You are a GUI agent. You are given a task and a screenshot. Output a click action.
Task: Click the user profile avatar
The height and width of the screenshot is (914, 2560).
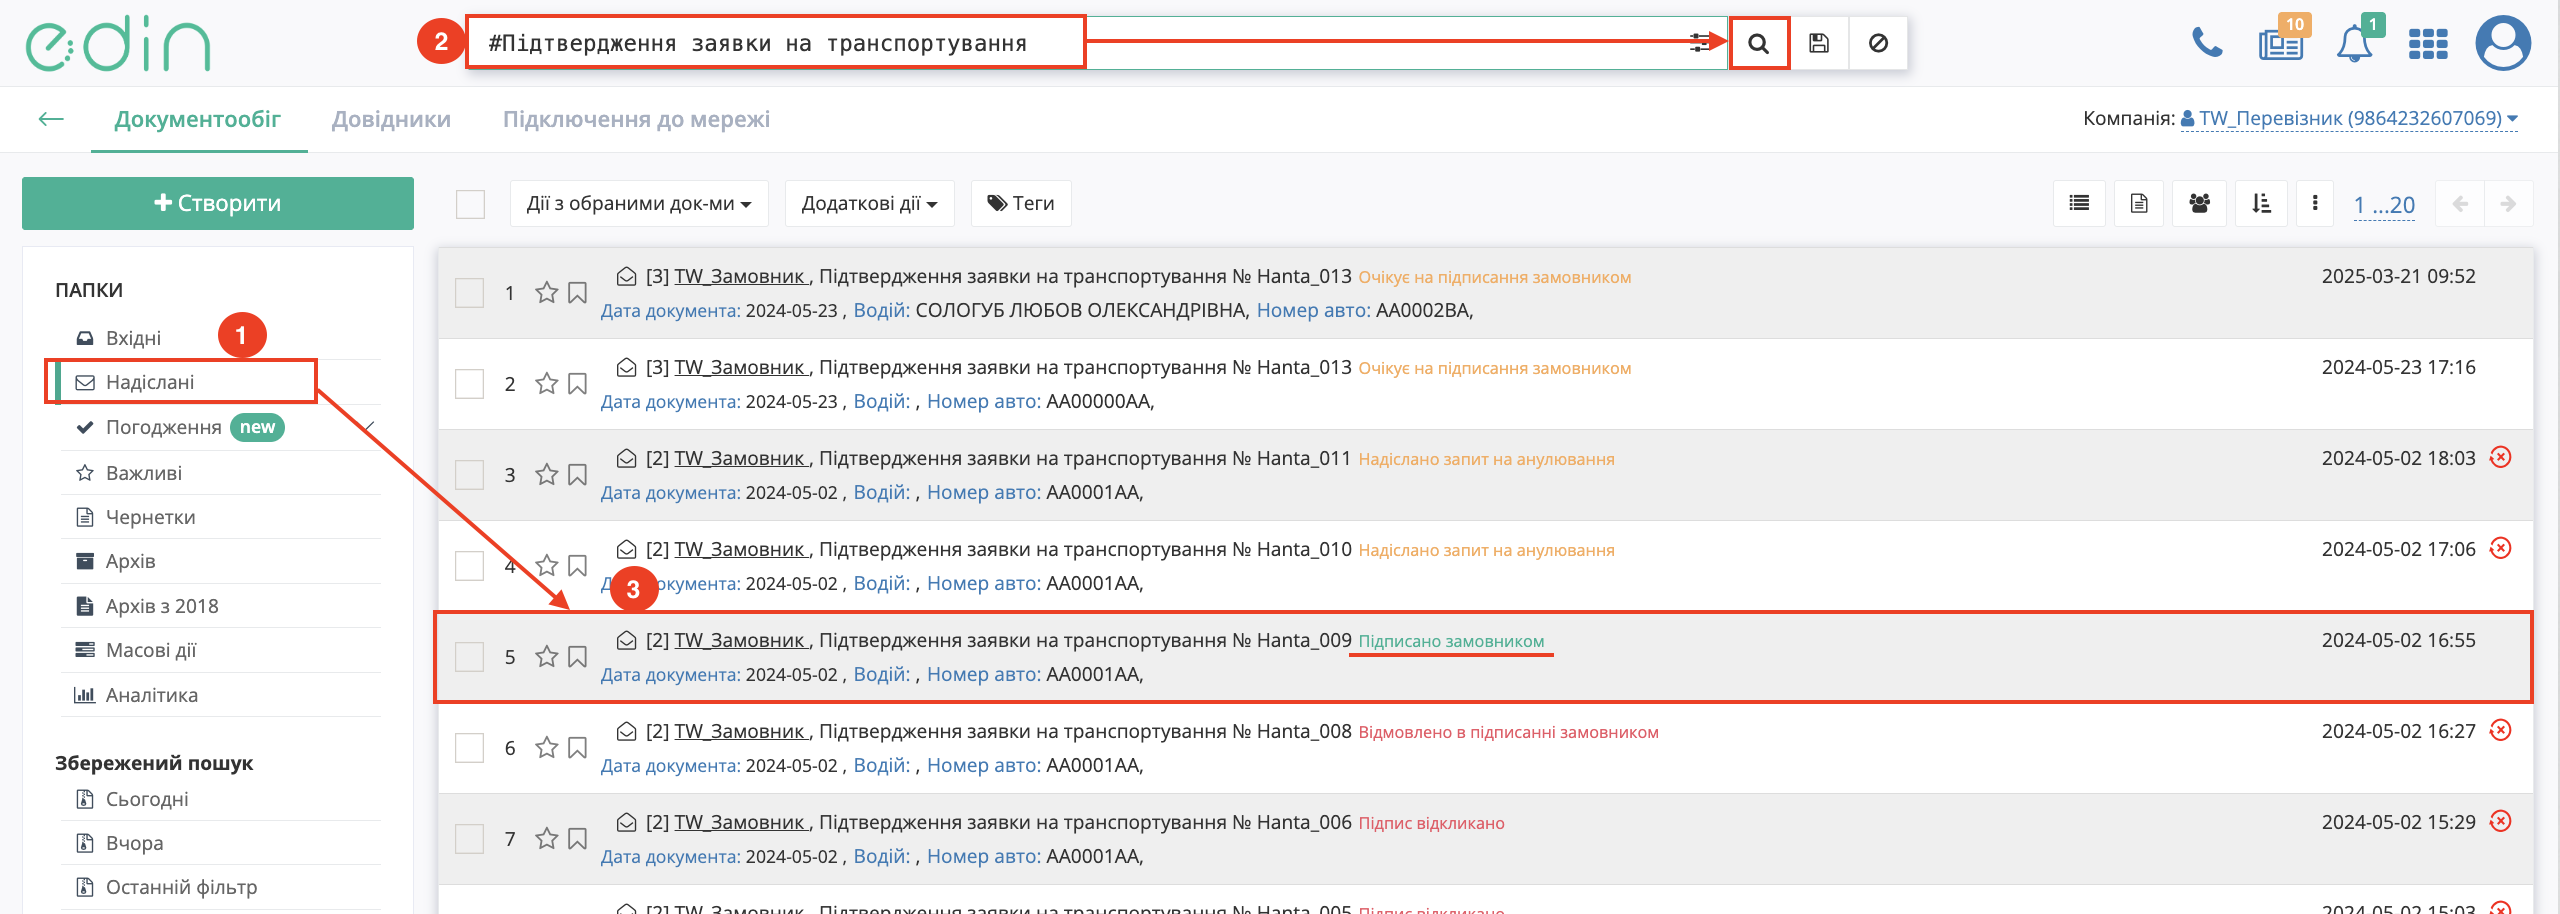(x=2502, y=44)
